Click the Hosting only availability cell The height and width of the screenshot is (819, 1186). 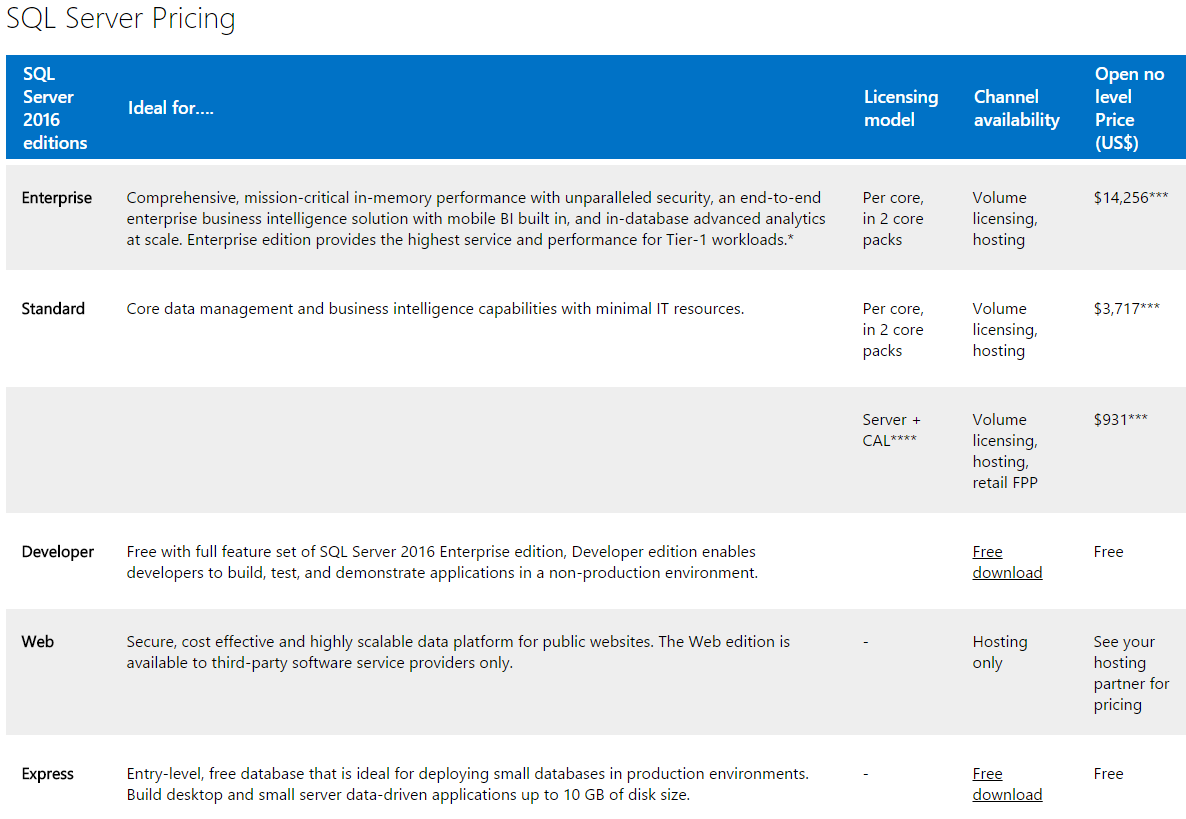pyautogui.click(x=999, y=652)
